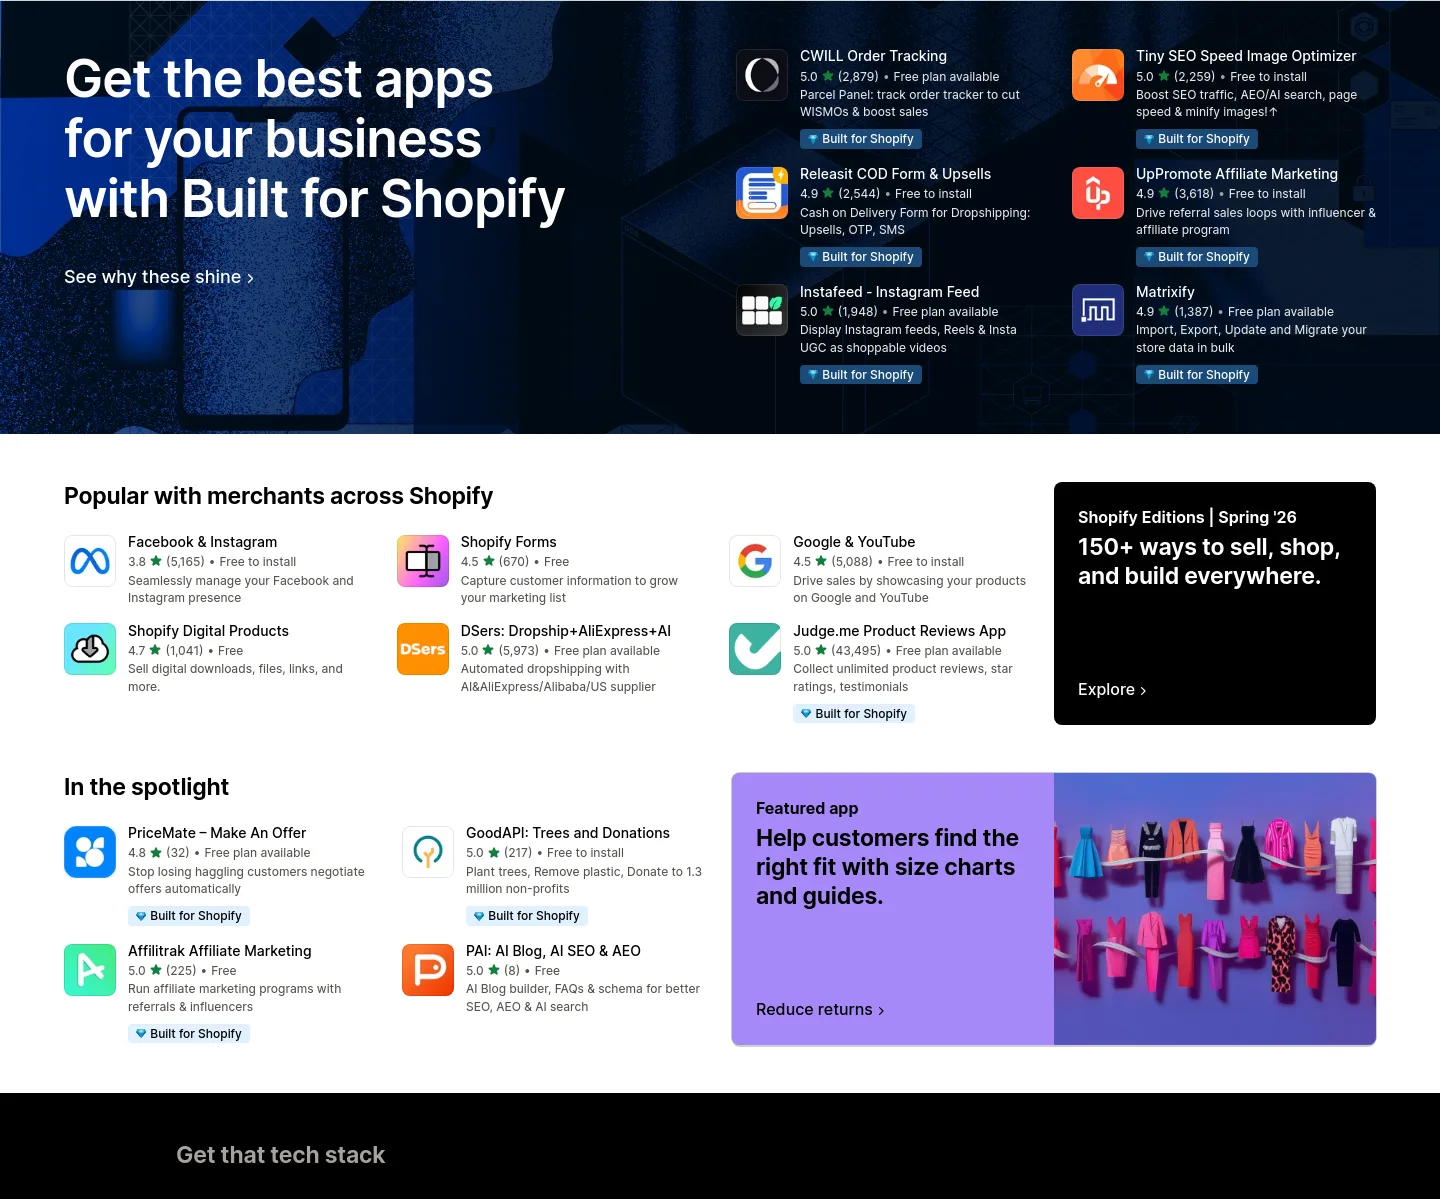Open the PriceMate – Make An Offer title
Screen dimensions: 1440x1199
[x=217, y=833]
